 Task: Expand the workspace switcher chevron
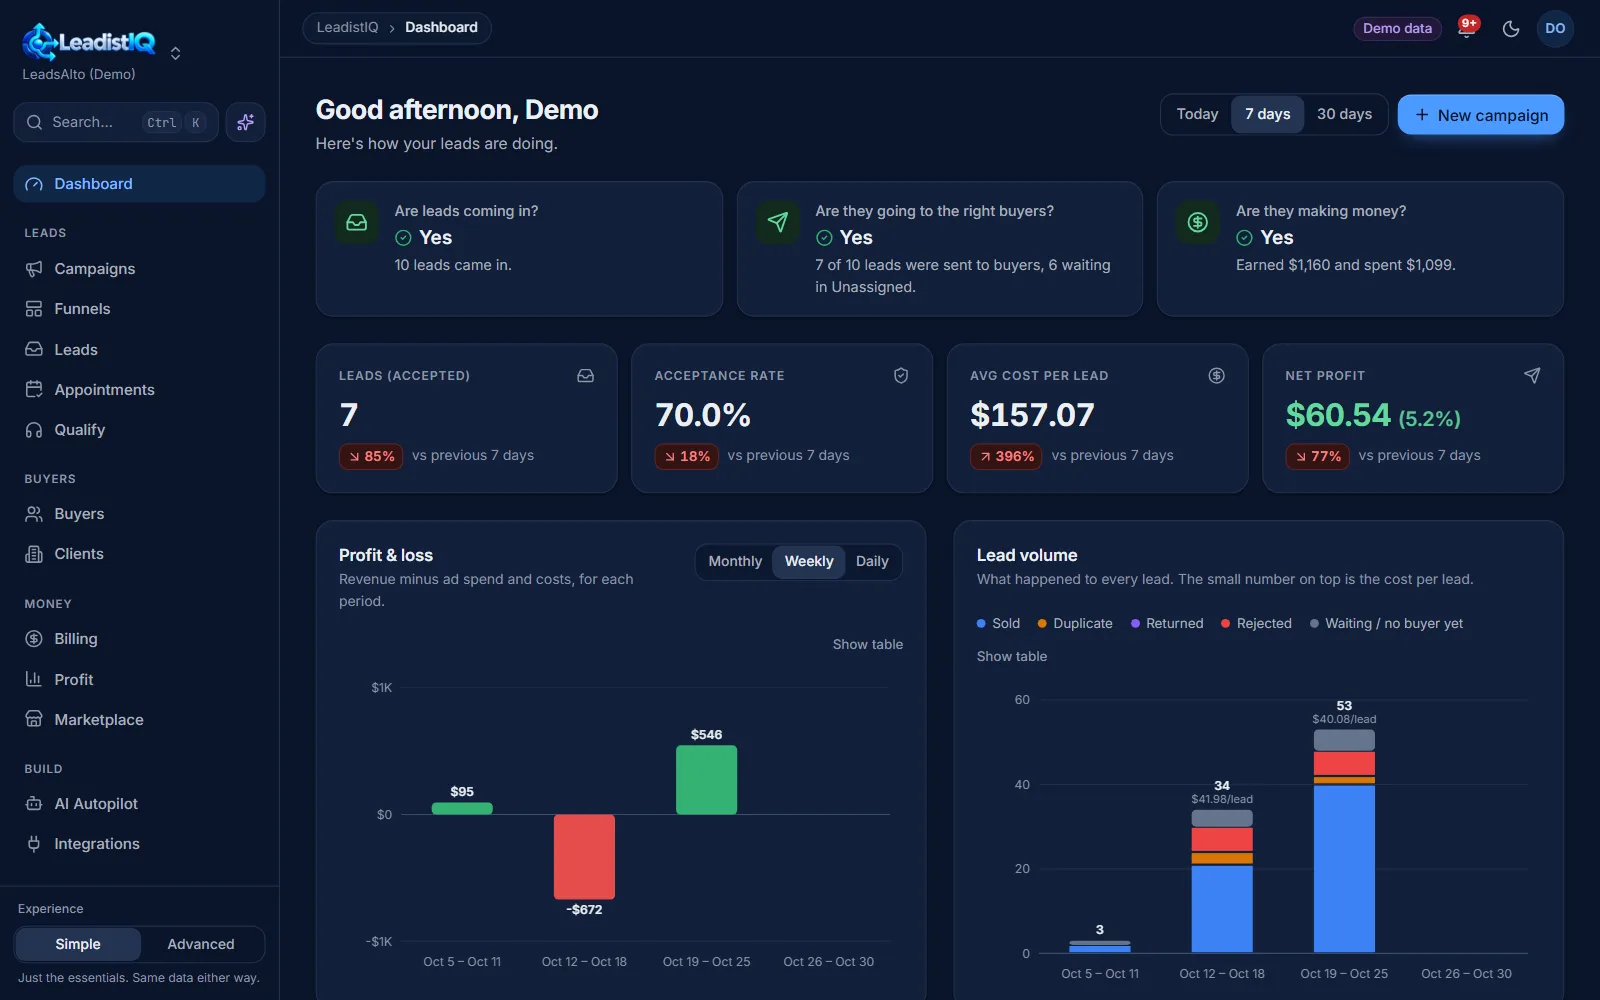click(176, 53)
